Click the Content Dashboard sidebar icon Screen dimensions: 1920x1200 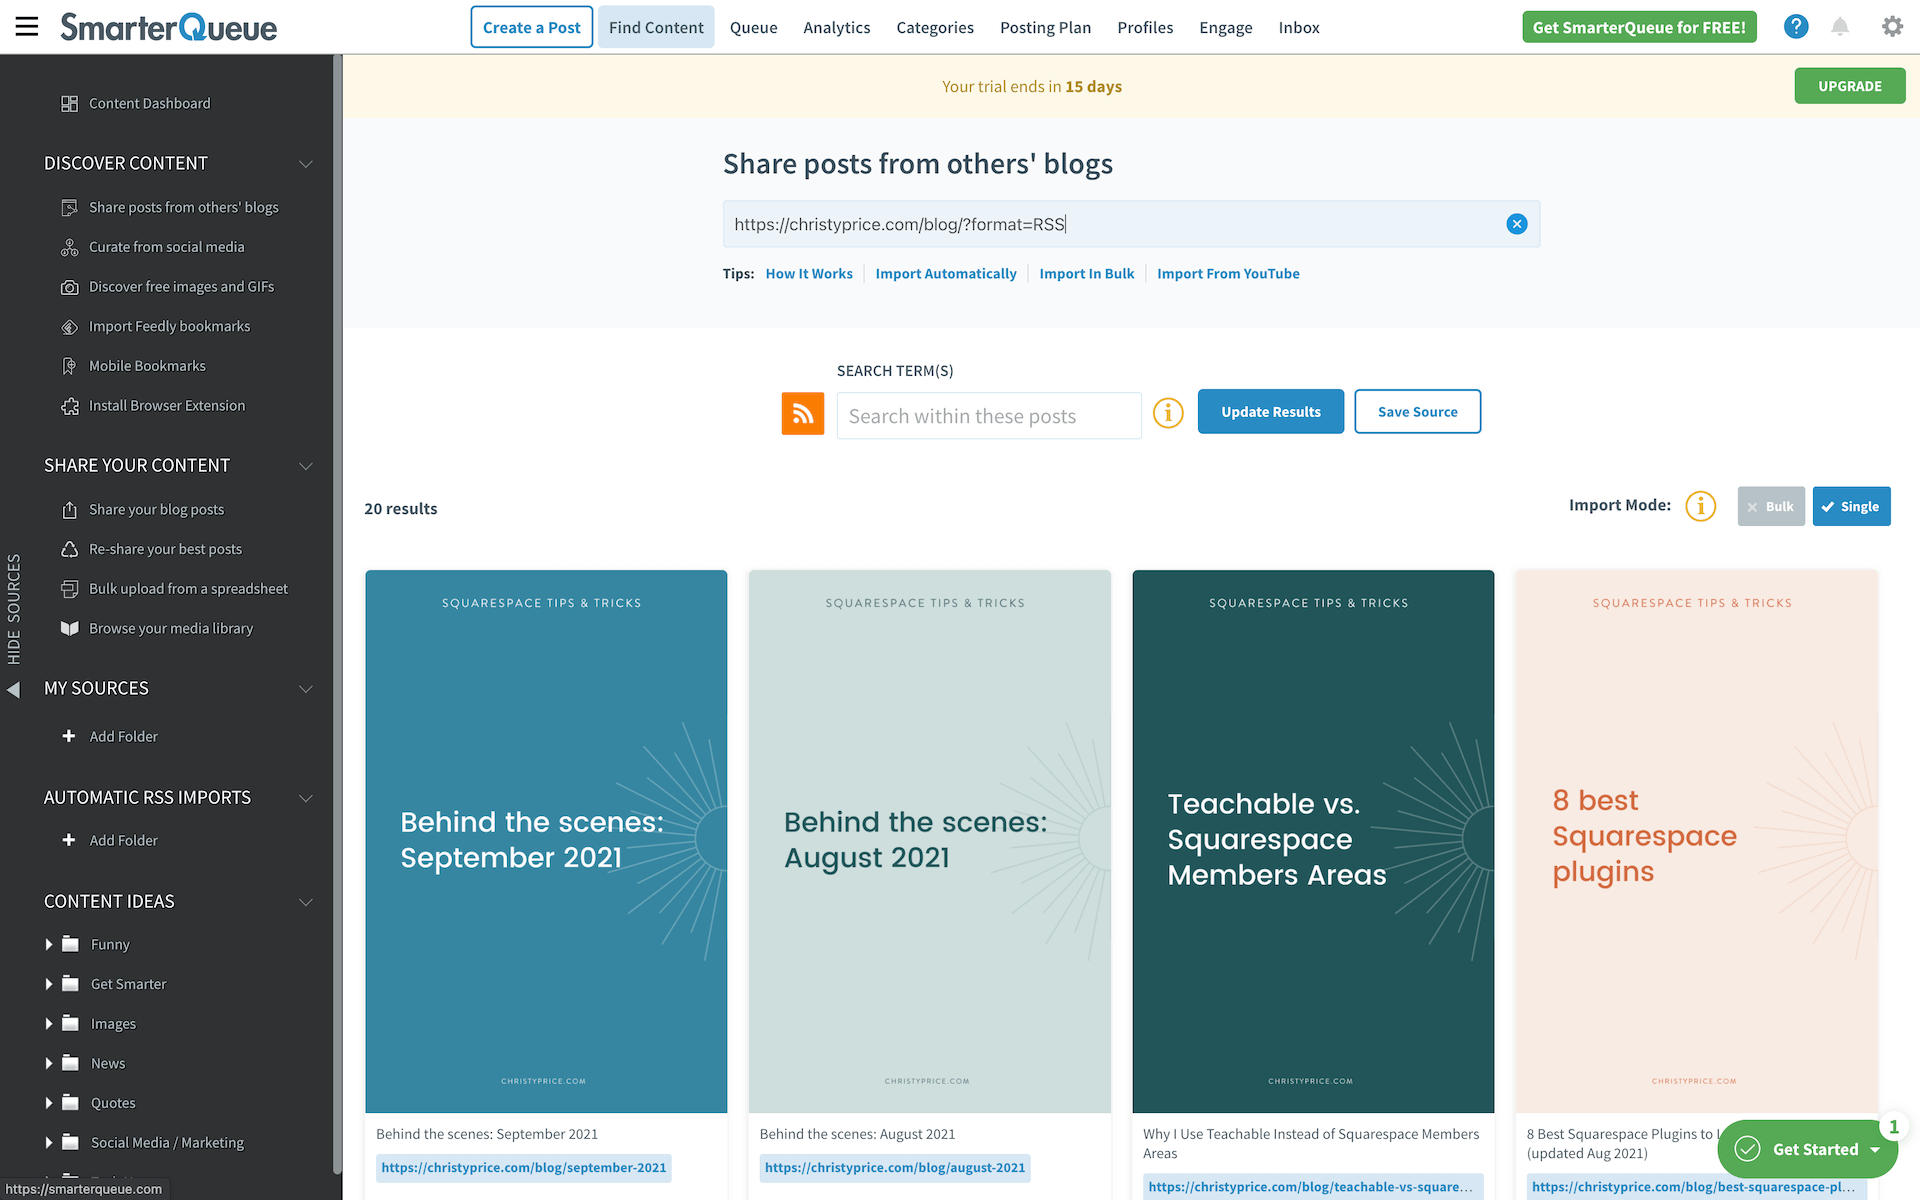69,104
